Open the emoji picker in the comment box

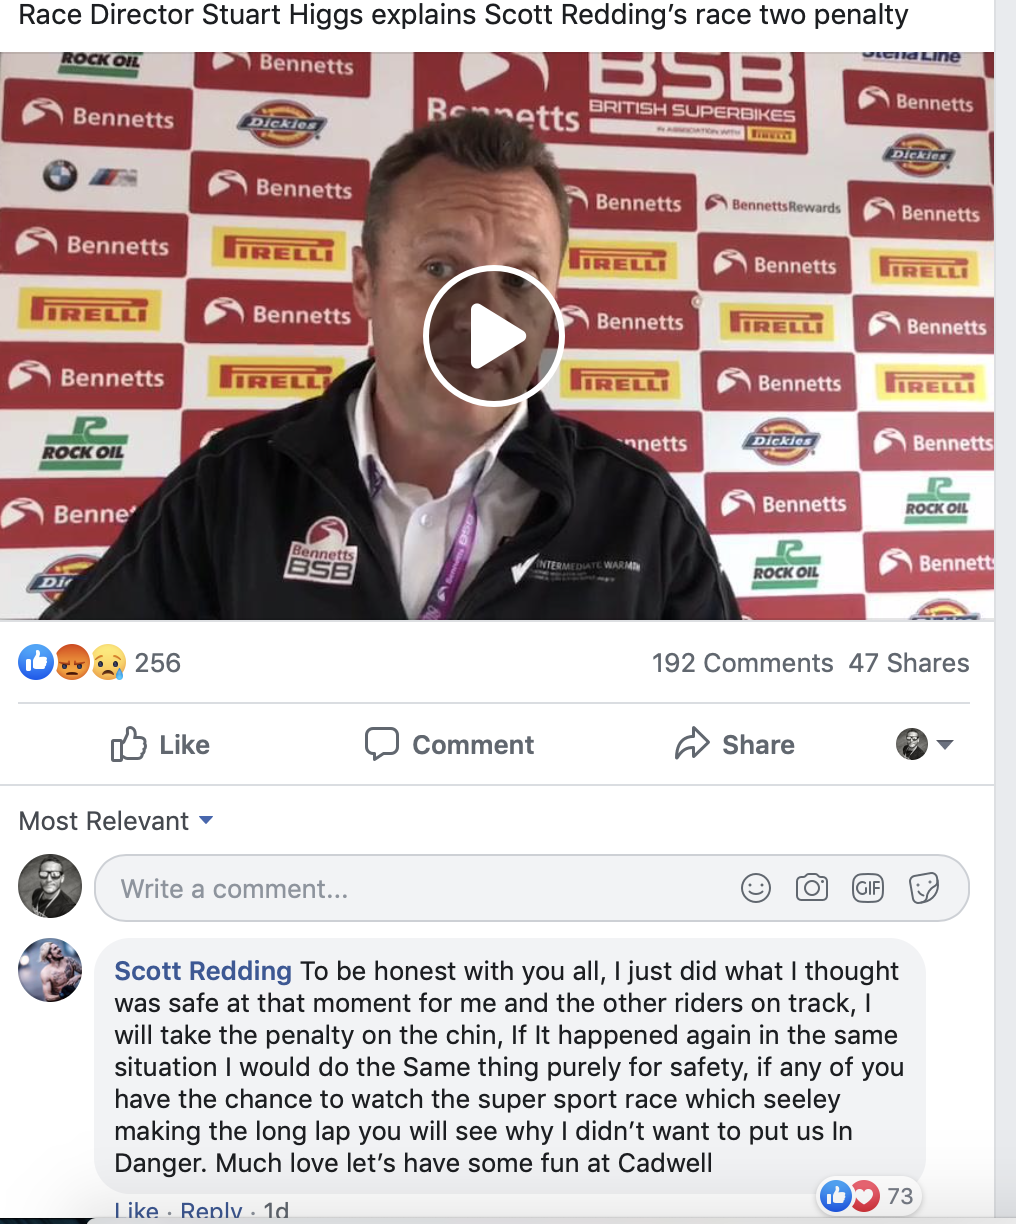pos(756,888)
